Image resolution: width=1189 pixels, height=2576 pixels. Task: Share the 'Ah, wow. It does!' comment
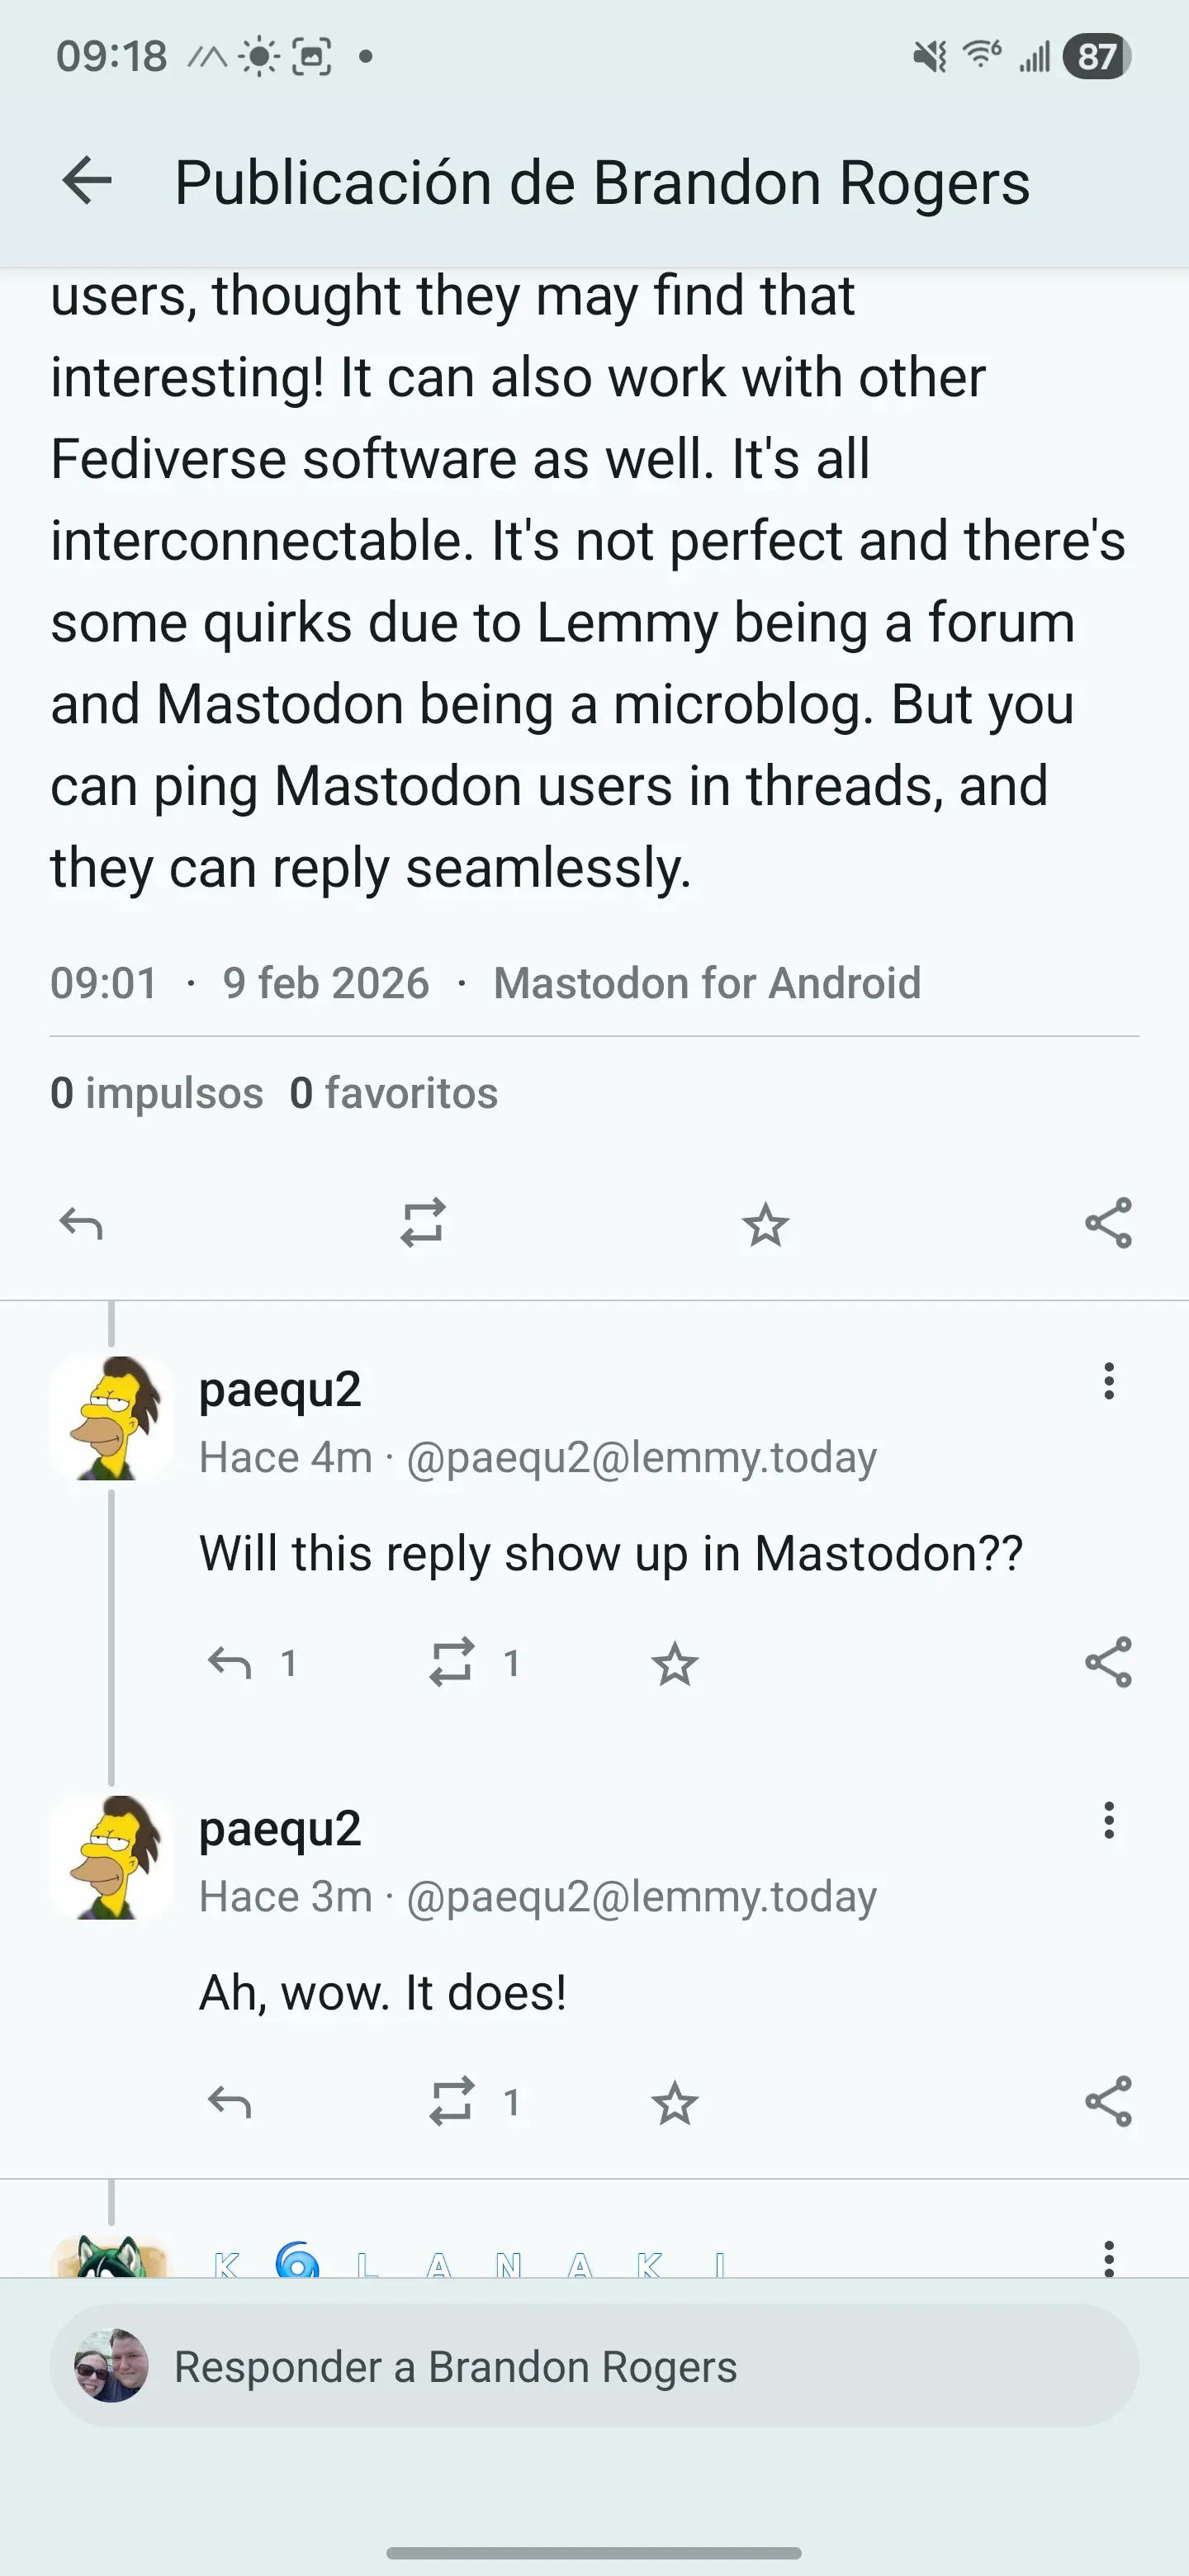tap(1108, 2101)
